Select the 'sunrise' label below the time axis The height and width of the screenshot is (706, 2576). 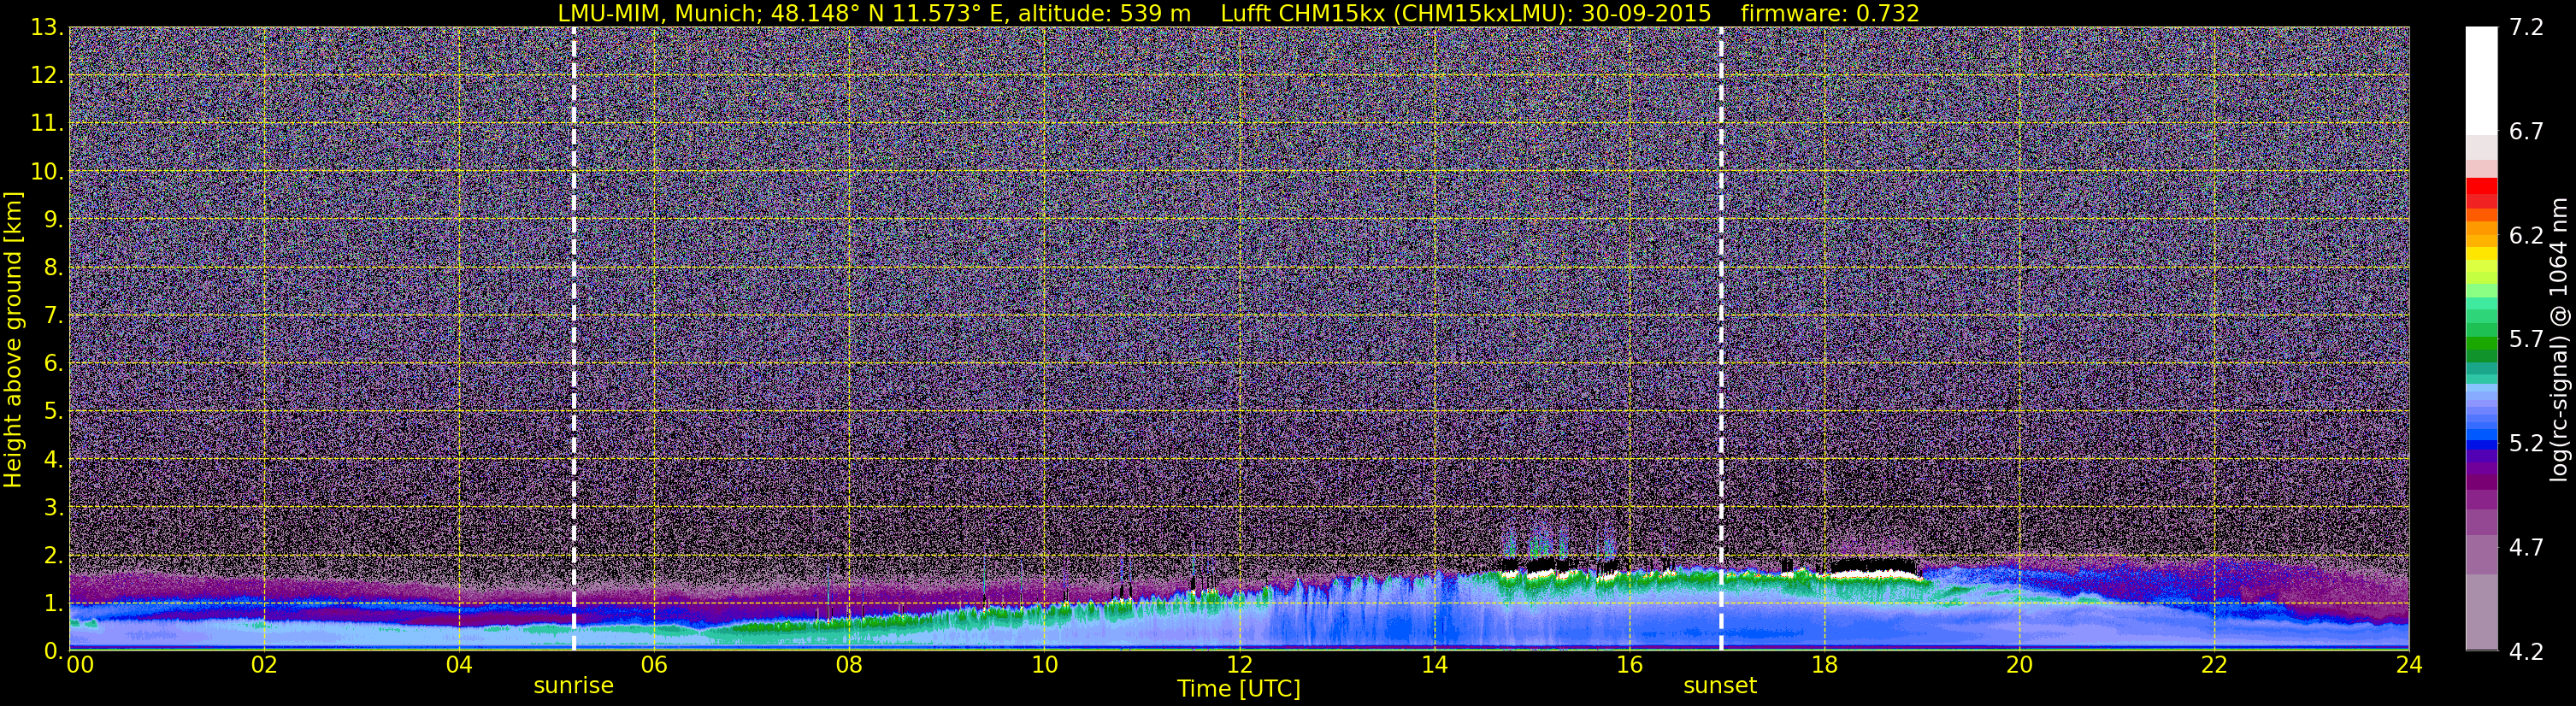pos(574,686)
